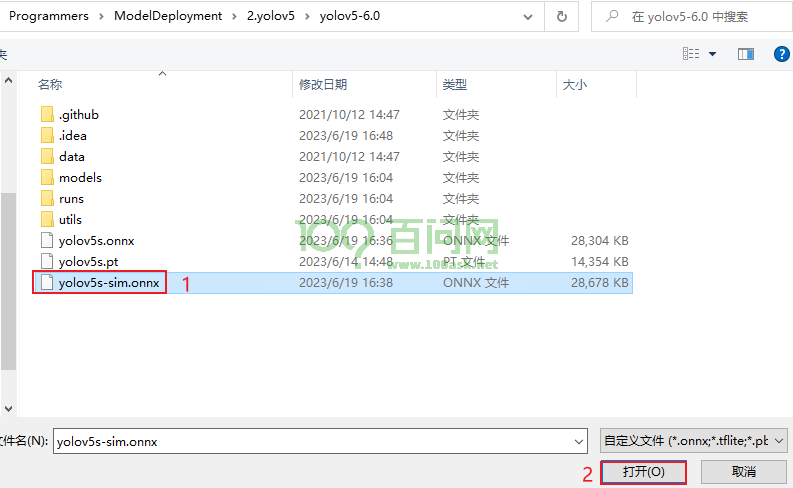793x488 pixels.
Task: Open the help question mark icon
Action: pyautogui.click(x=780, y=53)
